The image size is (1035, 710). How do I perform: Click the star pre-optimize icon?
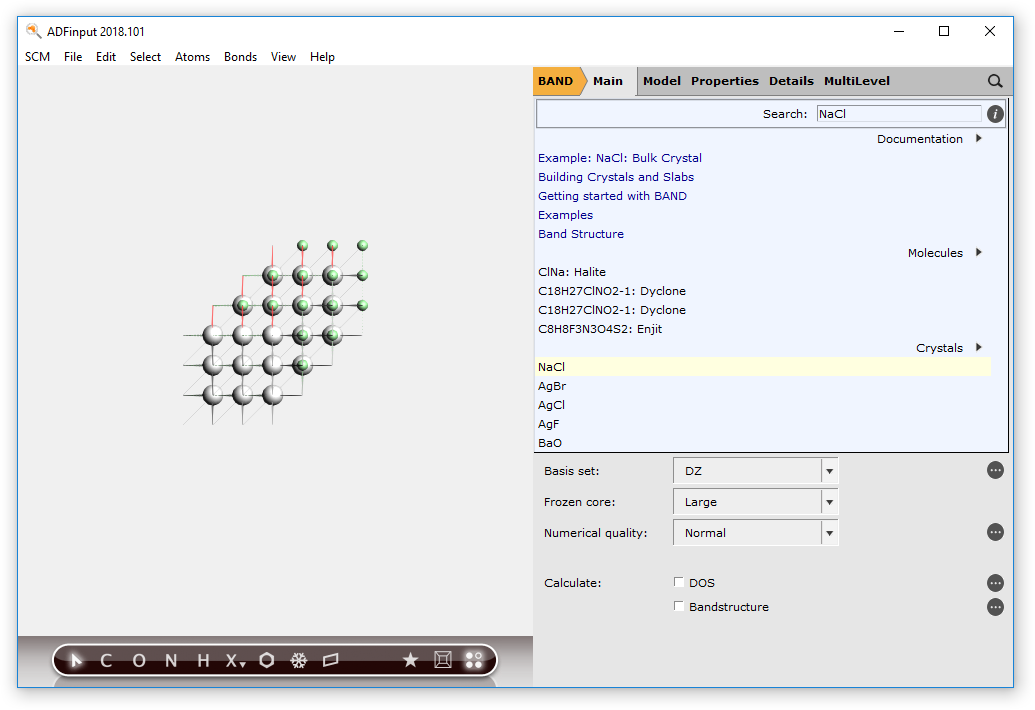(x=411, y=660)
